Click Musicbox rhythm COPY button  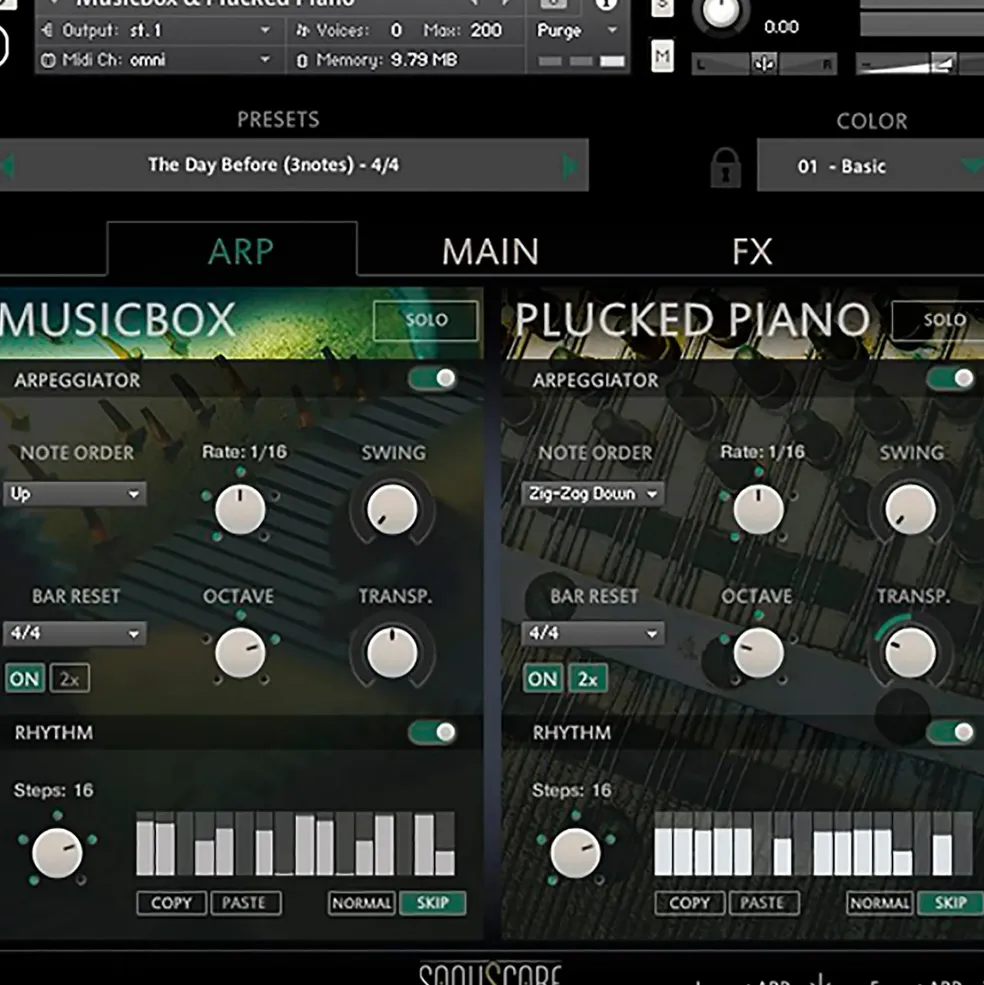point(172,903)
